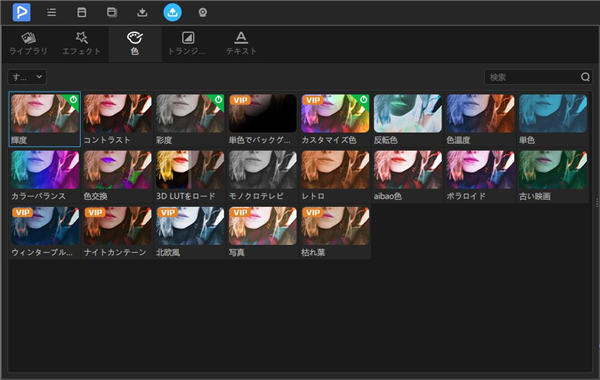Image resolution: width=600 pixels, height=380 pixels.
Task: Open the hamburger list menu icon
Action: pos(51,12)
